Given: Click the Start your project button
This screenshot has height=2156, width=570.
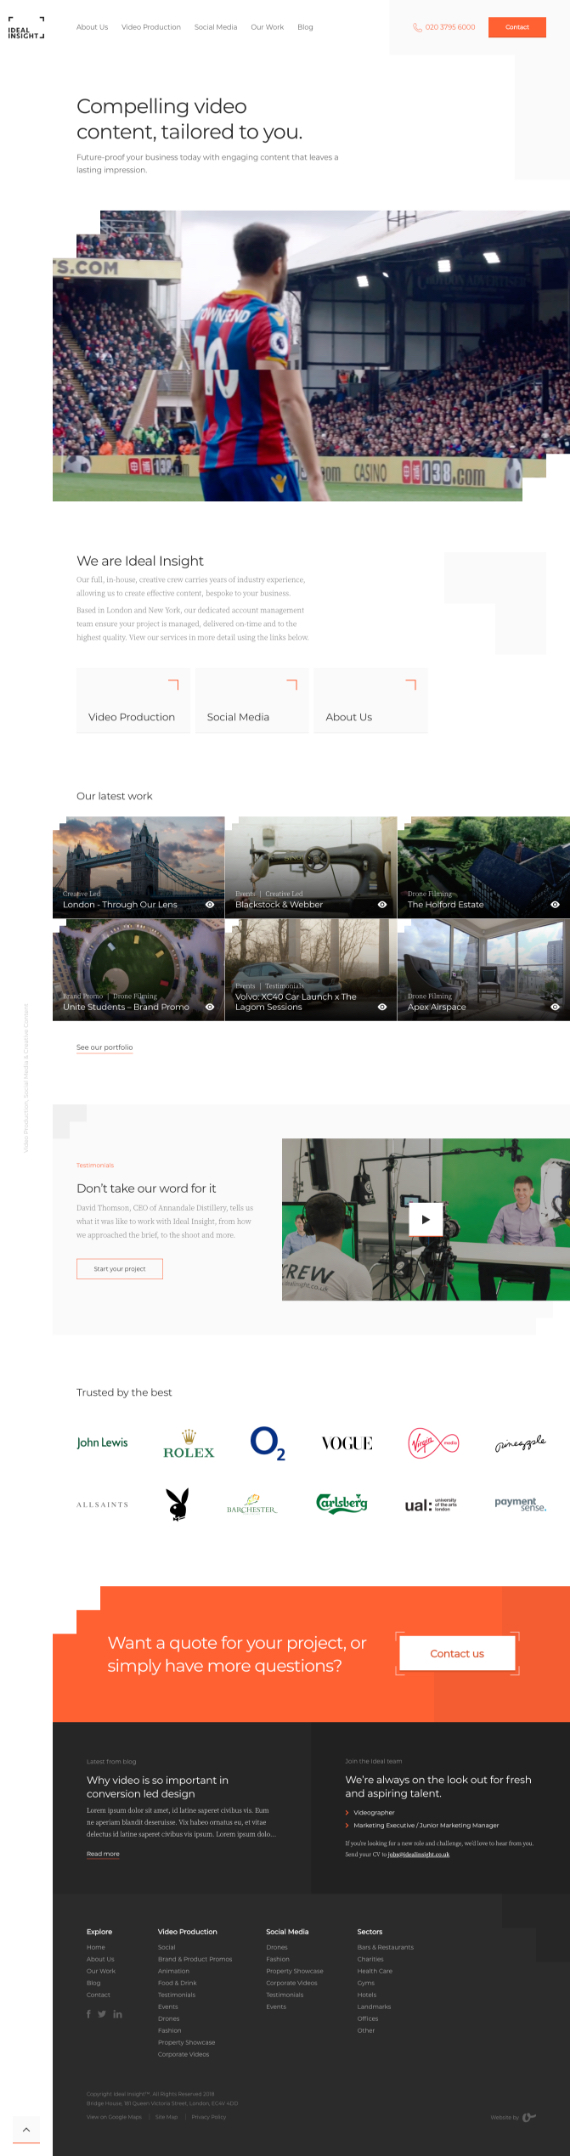Looking at the screenshot, I should (x=120, y=1268).
